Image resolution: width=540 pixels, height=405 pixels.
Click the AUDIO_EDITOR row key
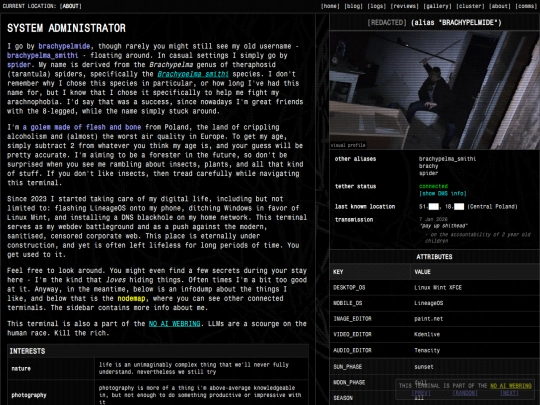[352, 351]
